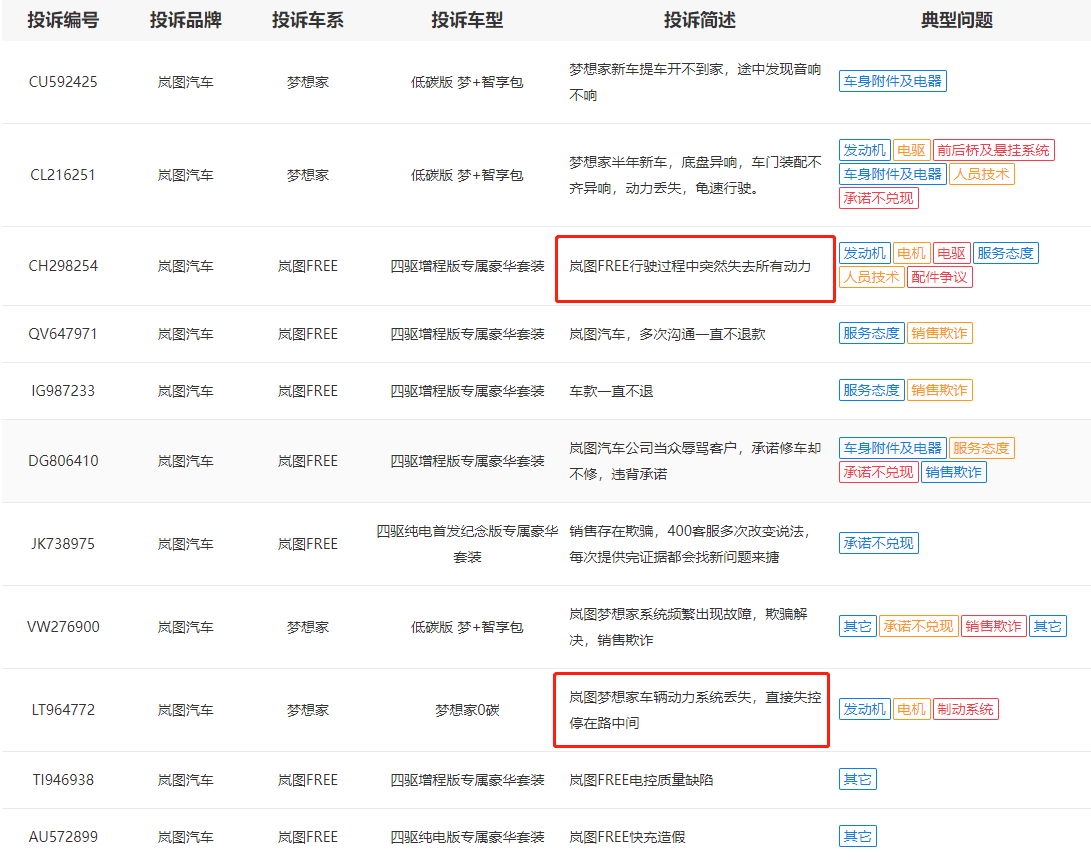Click 承诺不兑现 tag in CL216251 row

(x=879, y=198)
